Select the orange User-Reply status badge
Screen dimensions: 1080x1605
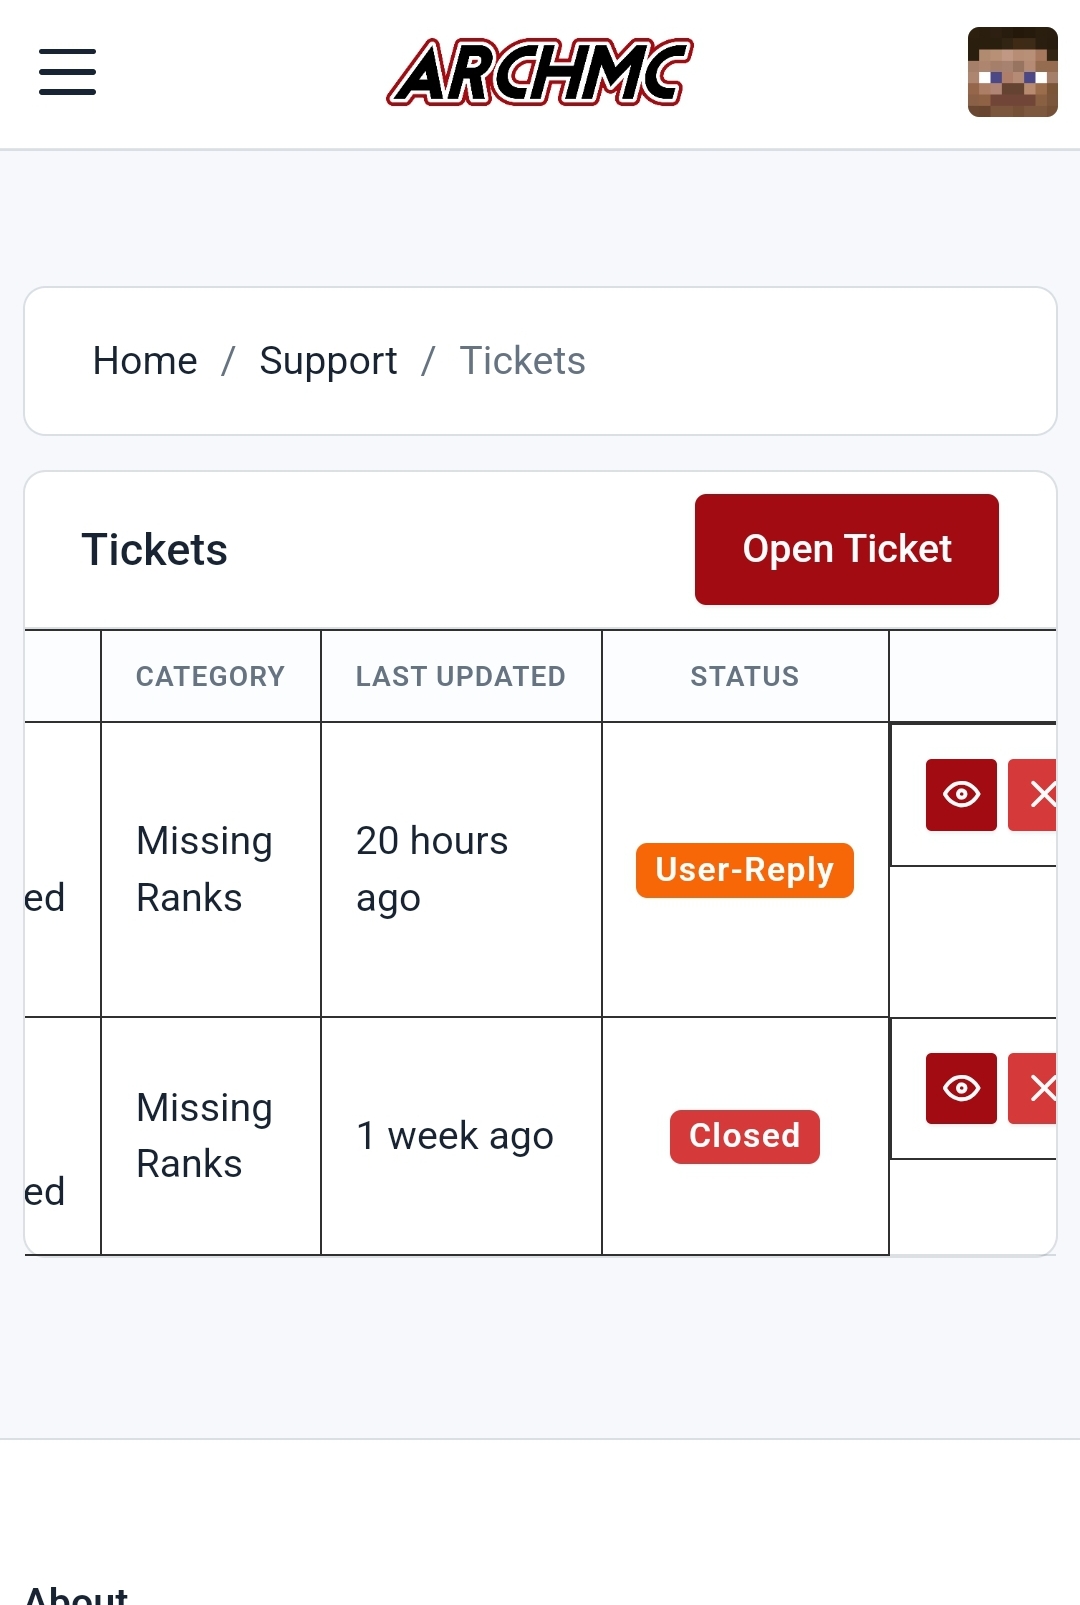click(x=745, y=870)
